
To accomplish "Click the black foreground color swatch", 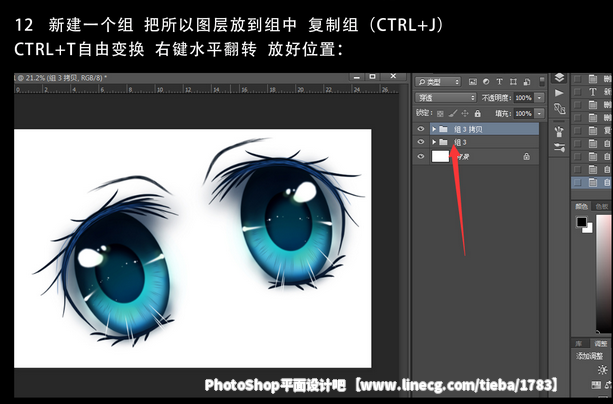I will [581, 222].
